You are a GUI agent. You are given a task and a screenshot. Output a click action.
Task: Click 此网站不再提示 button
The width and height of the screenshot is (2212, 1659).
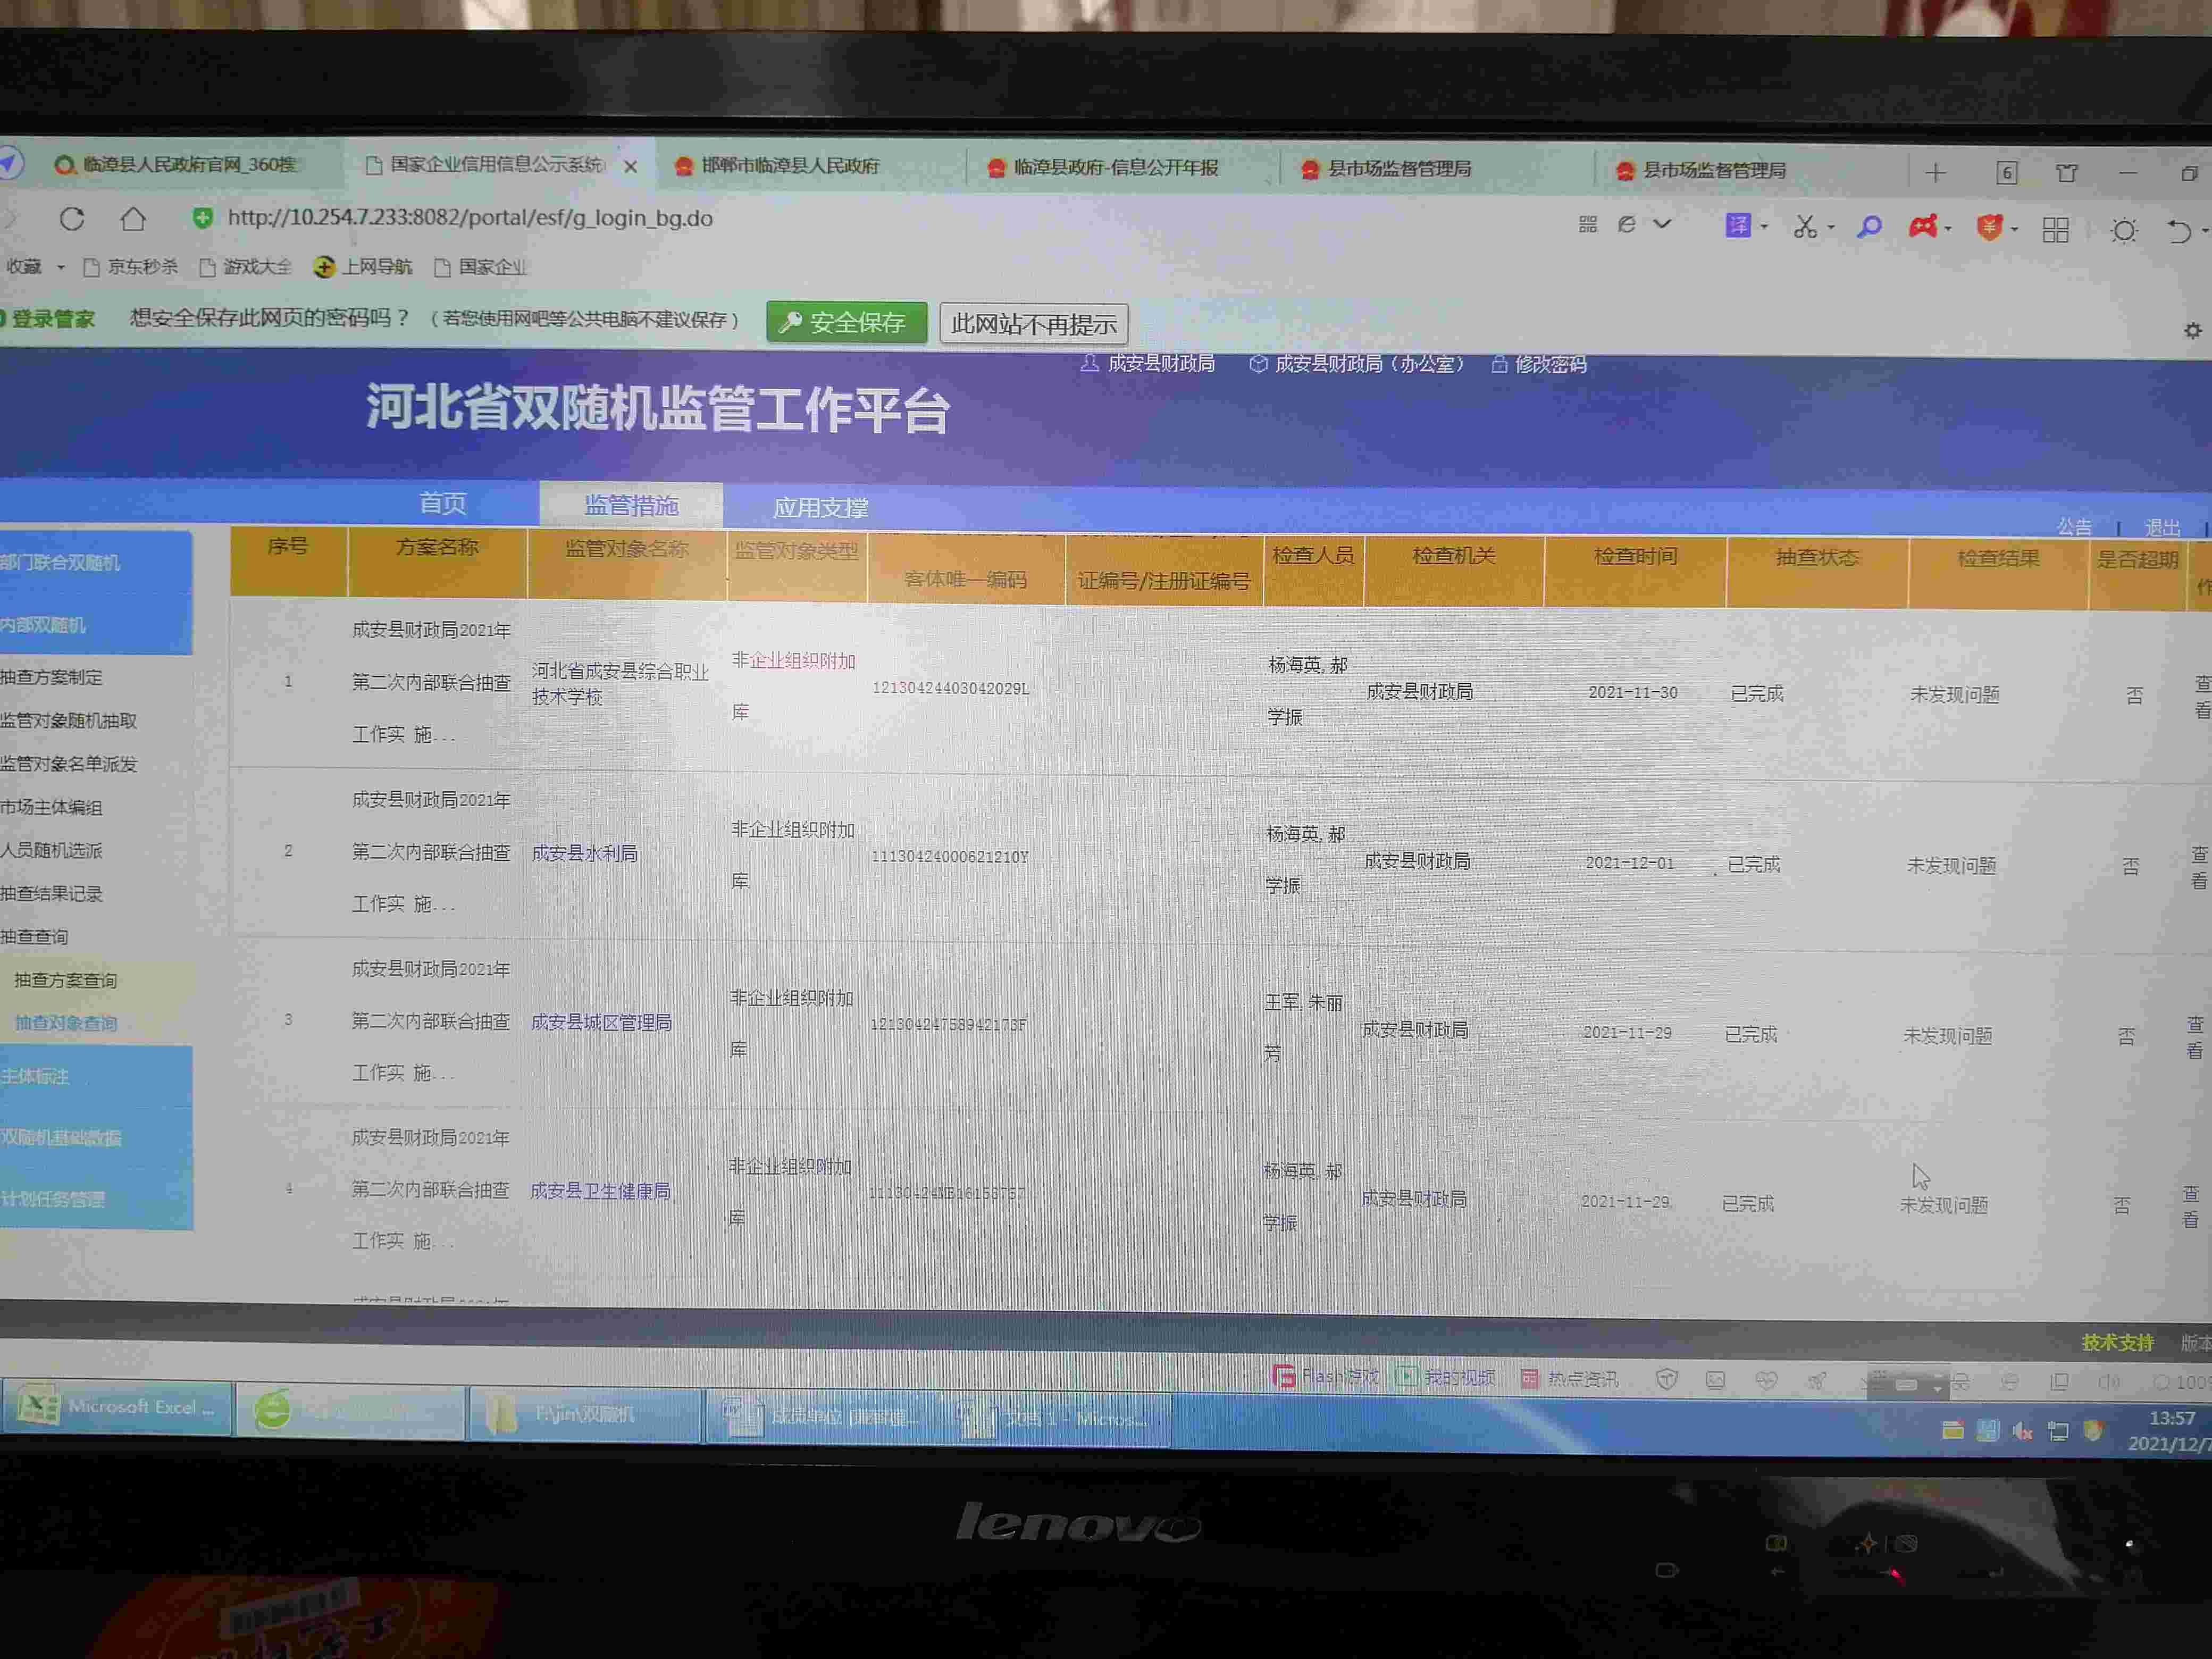(x=1033, y=324)
